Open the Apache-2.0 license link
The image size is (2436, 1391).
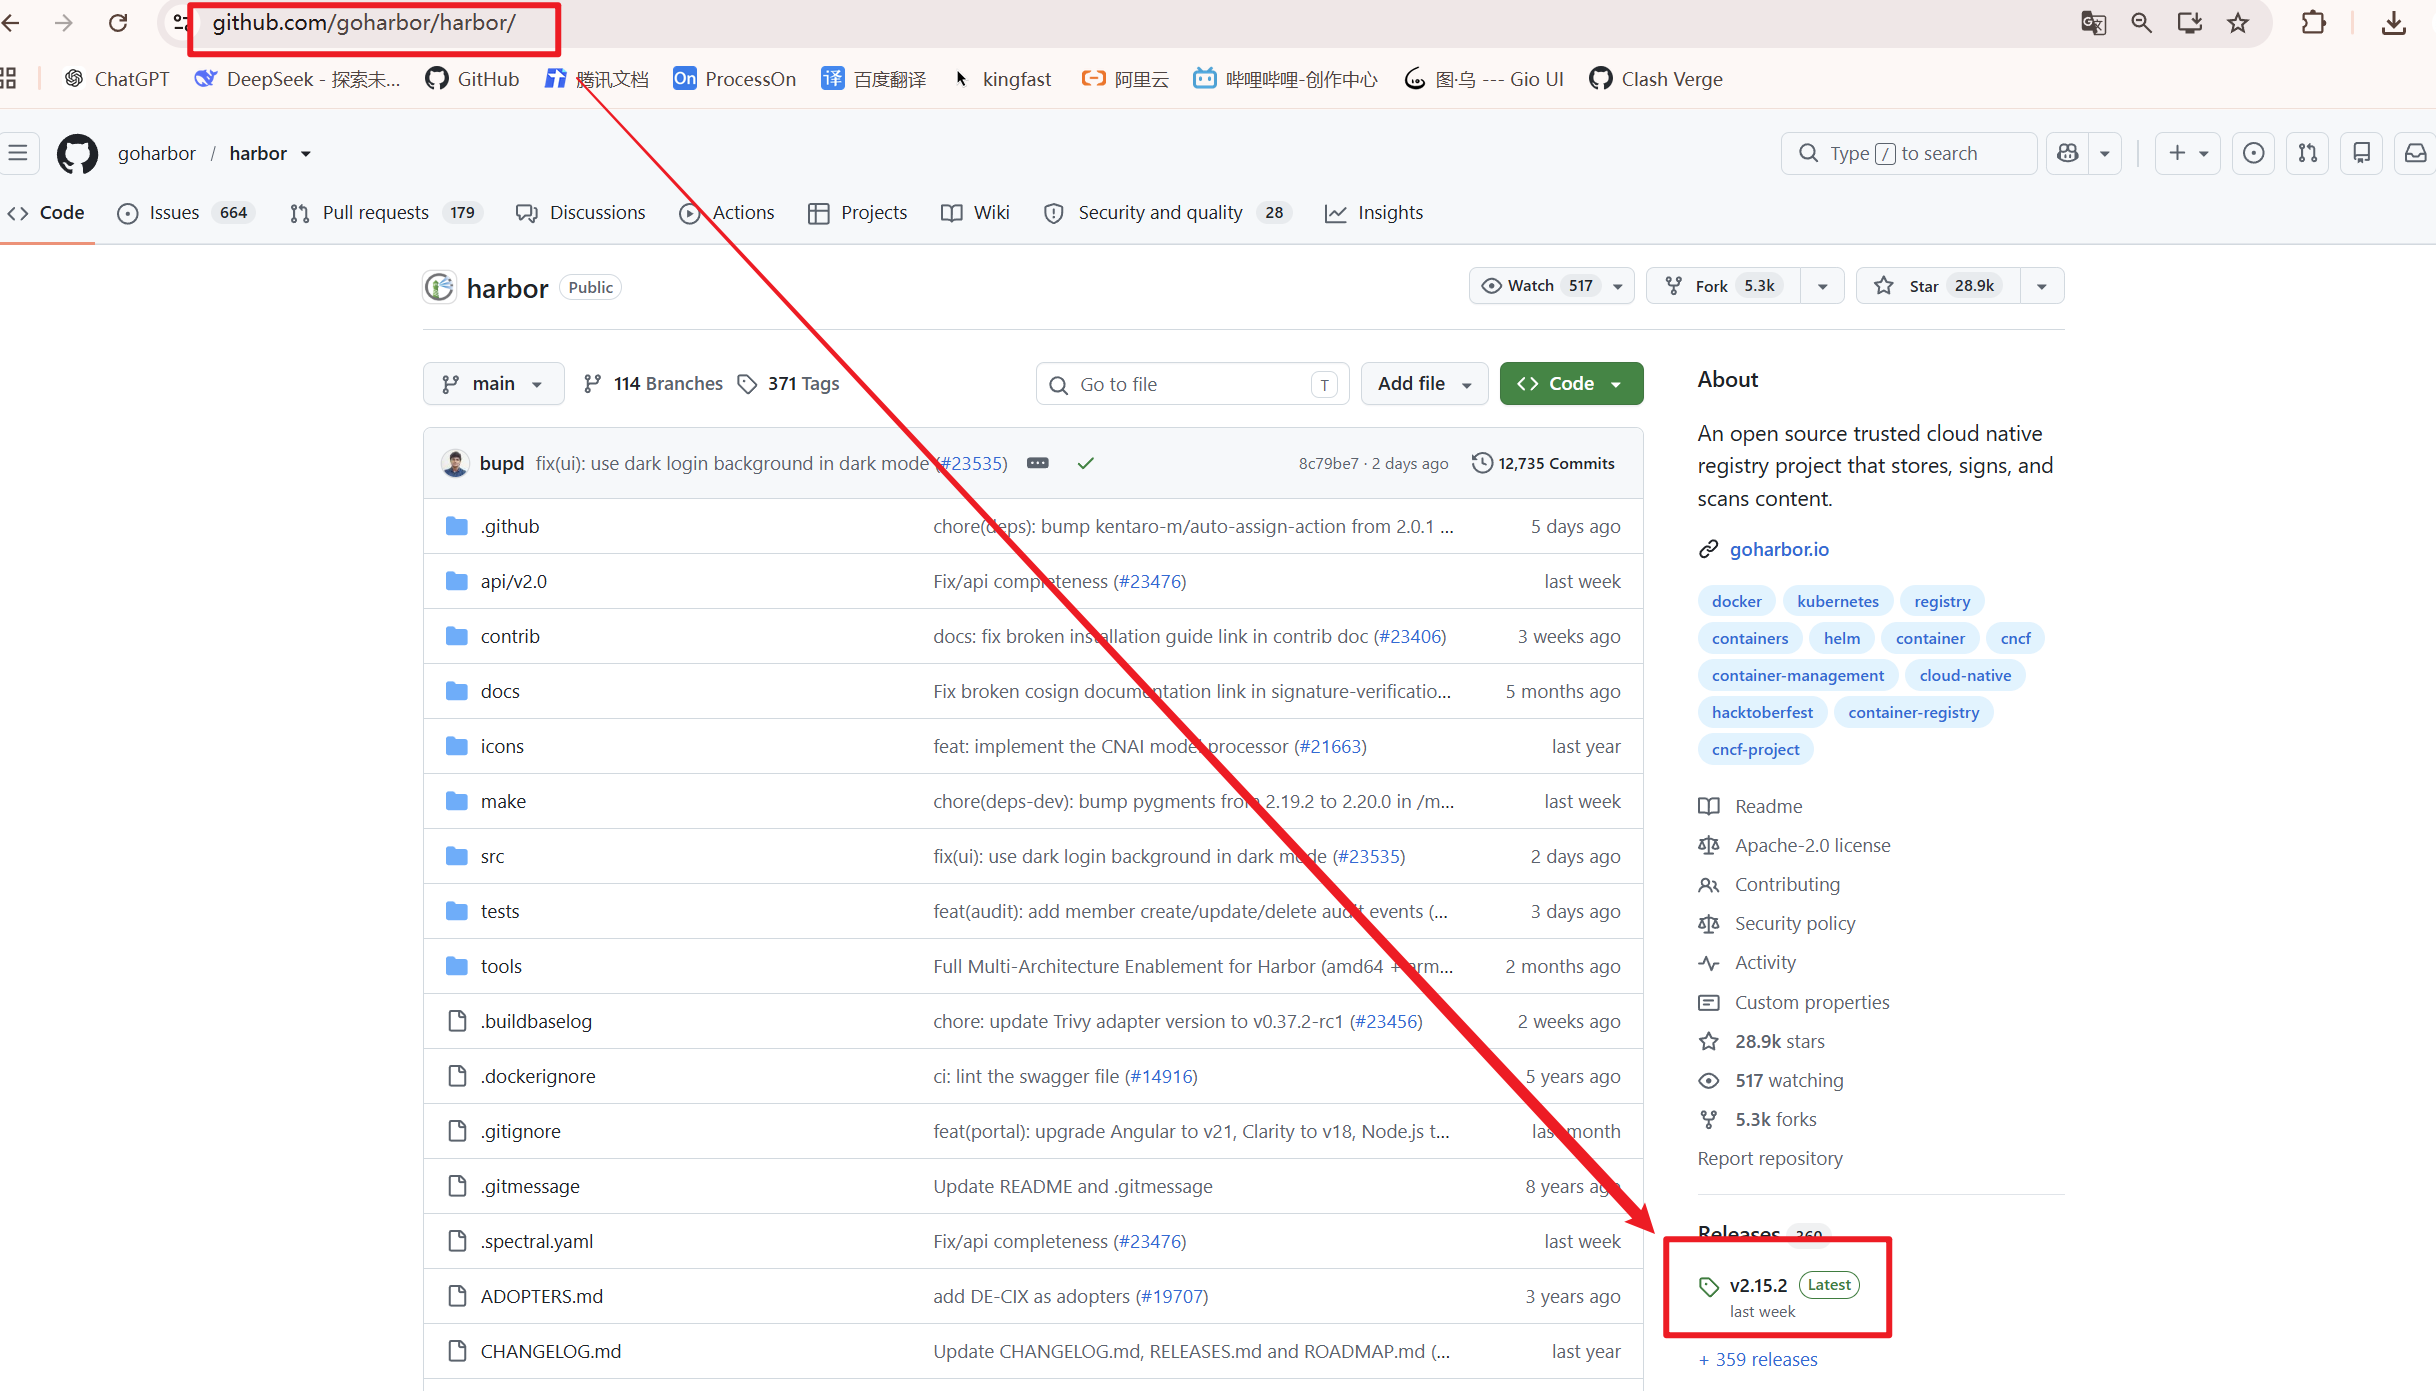click(x=1812, y=845)
